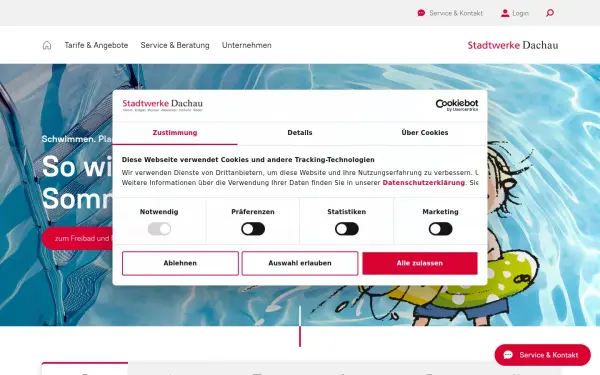Image resolution: width=600 pixels, height=375 pixels.
Task: Click the Präferenzen label text
Action: (253, 212)
